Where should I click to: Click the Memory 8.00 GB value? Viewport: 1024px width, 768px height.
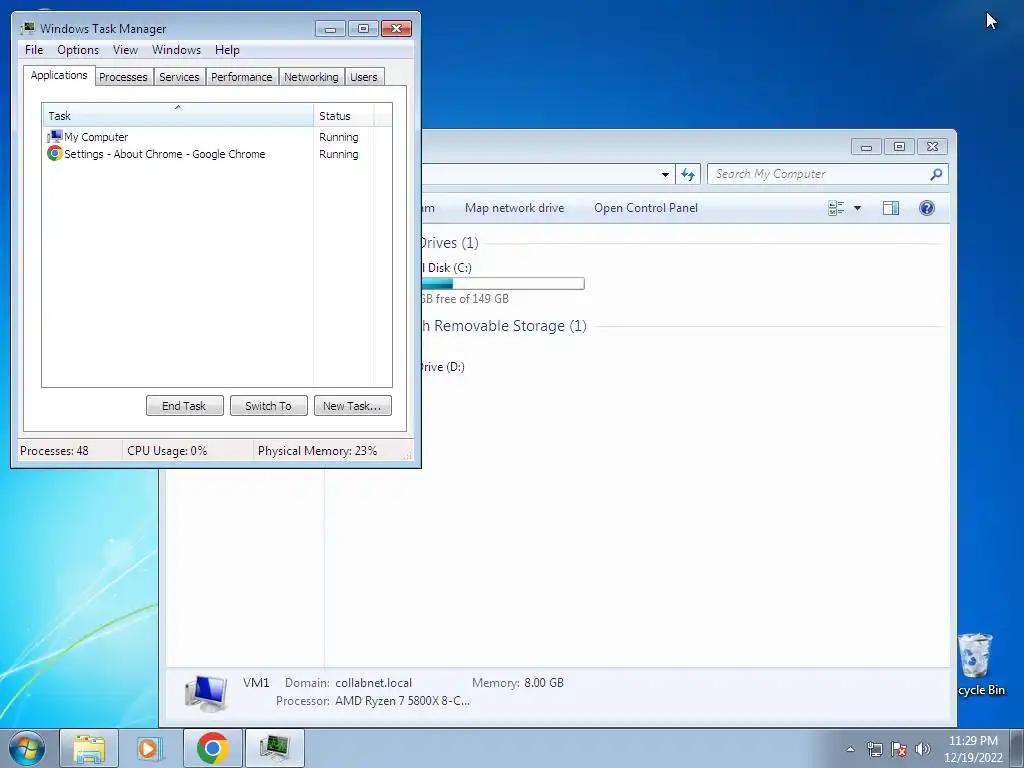(x=543, y=683)
